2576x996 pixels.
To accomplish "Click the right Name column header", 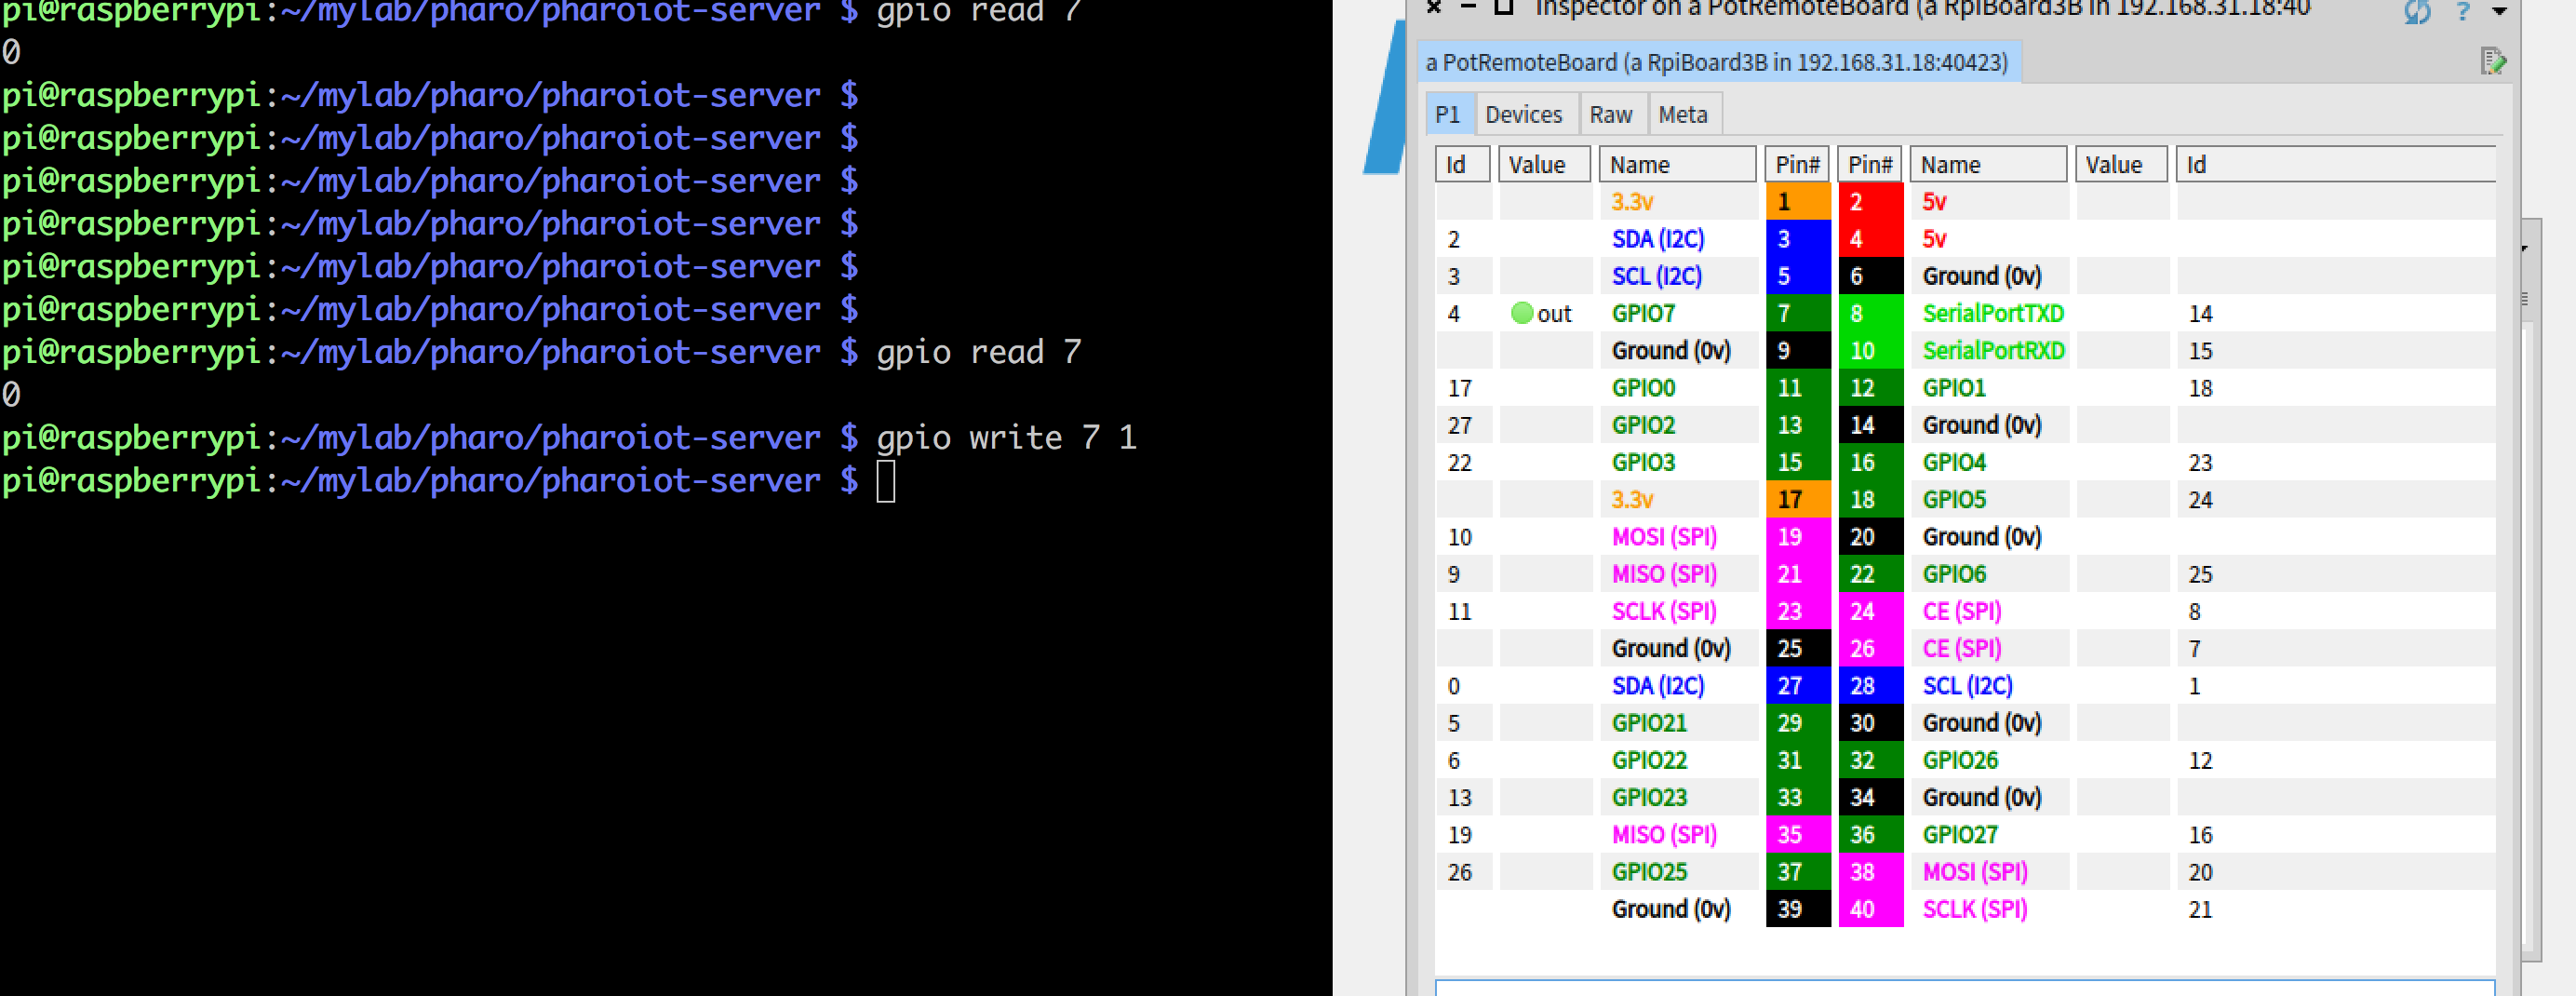I will tap(1987, 165).
